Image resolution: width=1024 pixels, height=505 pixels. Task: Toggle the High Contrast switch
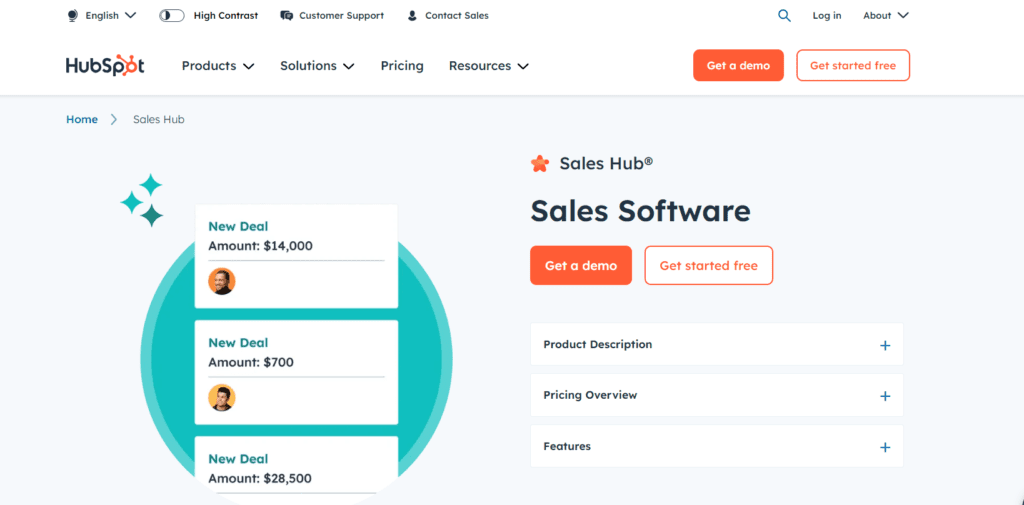coord(172,16)
